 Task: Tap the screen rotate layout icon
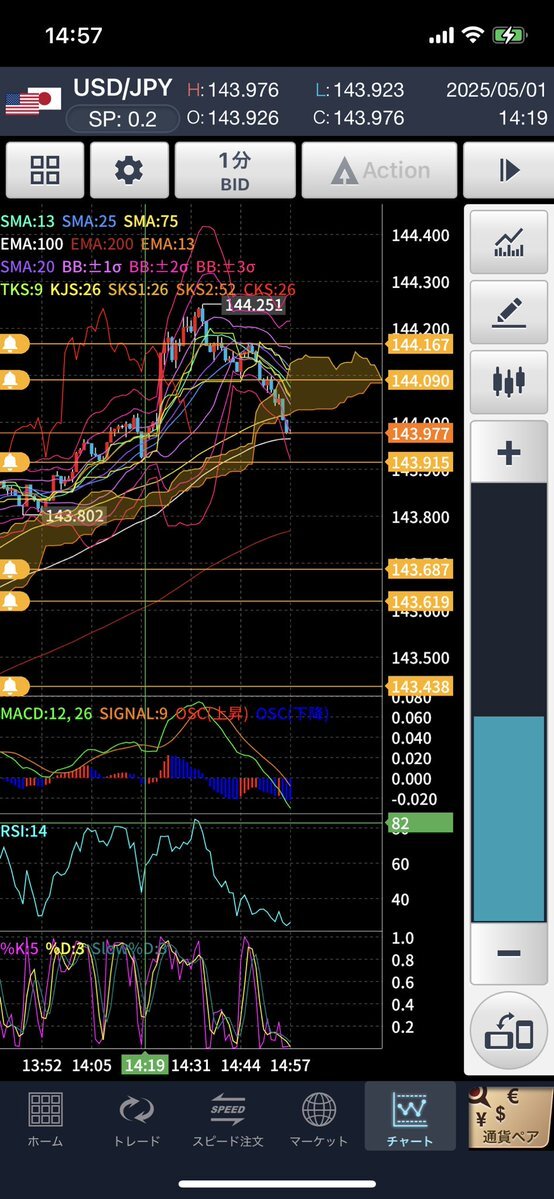click(509, 1030)
